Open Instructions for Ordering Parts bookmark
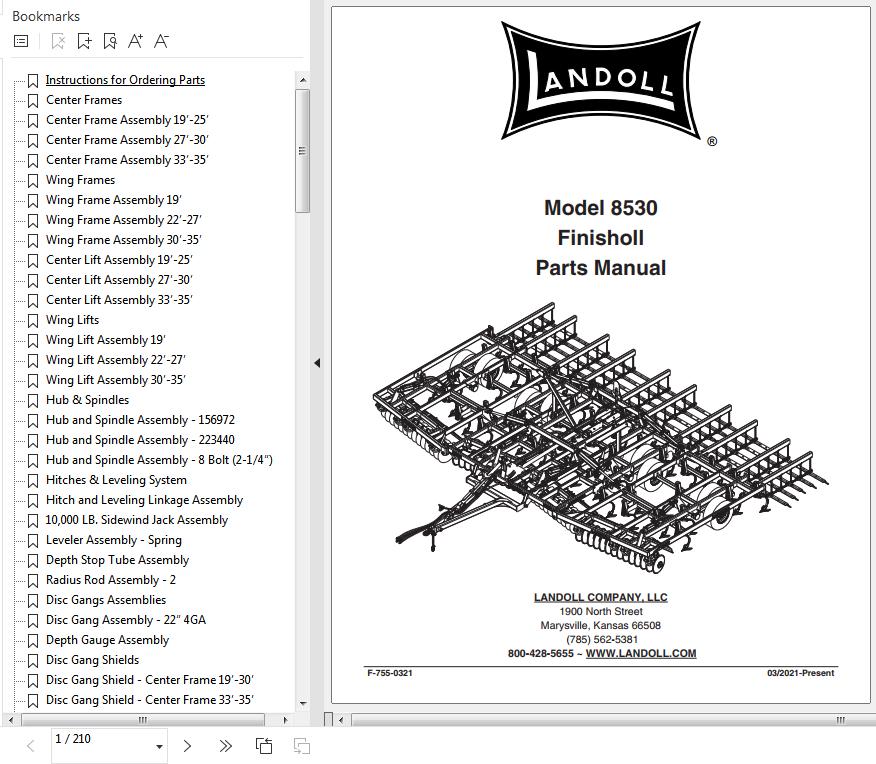 125,80
